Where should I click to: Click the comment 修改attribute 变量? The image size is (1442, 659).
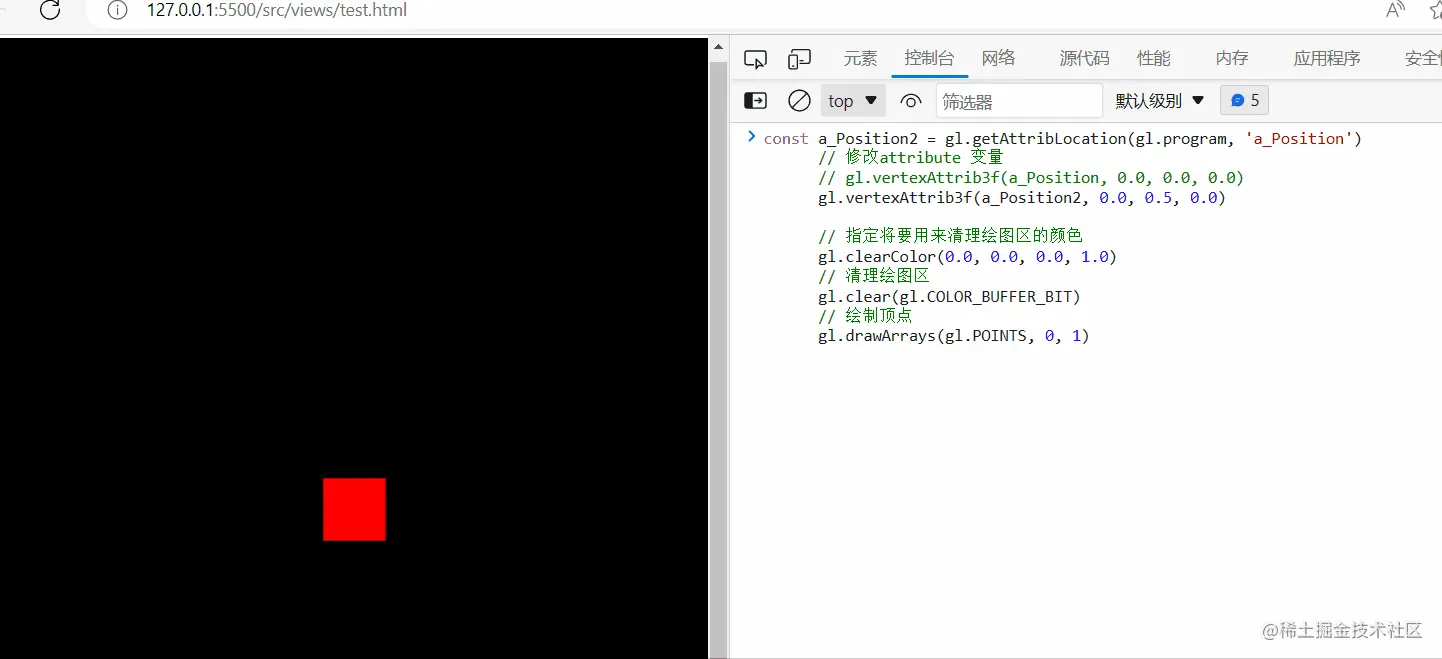[910, 157]
